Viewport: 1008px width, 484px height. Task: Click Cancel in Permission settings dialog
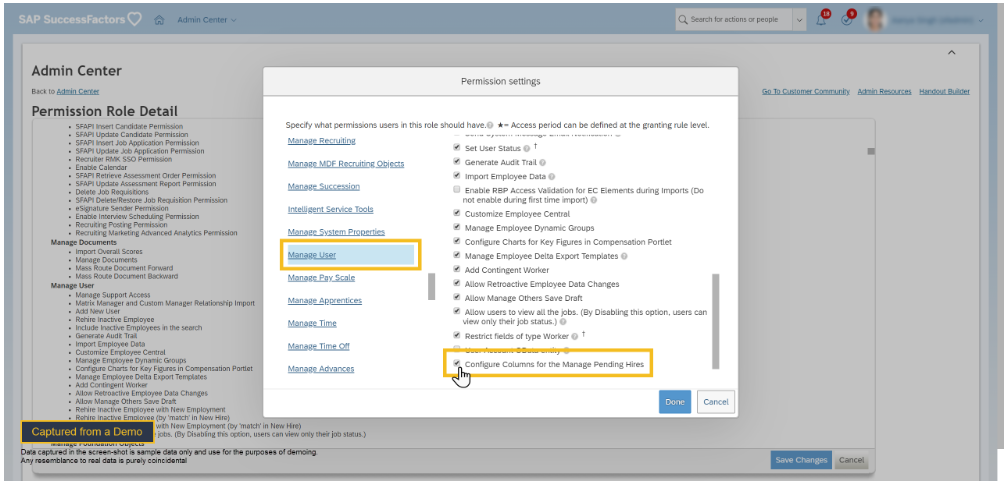point(716,402)
